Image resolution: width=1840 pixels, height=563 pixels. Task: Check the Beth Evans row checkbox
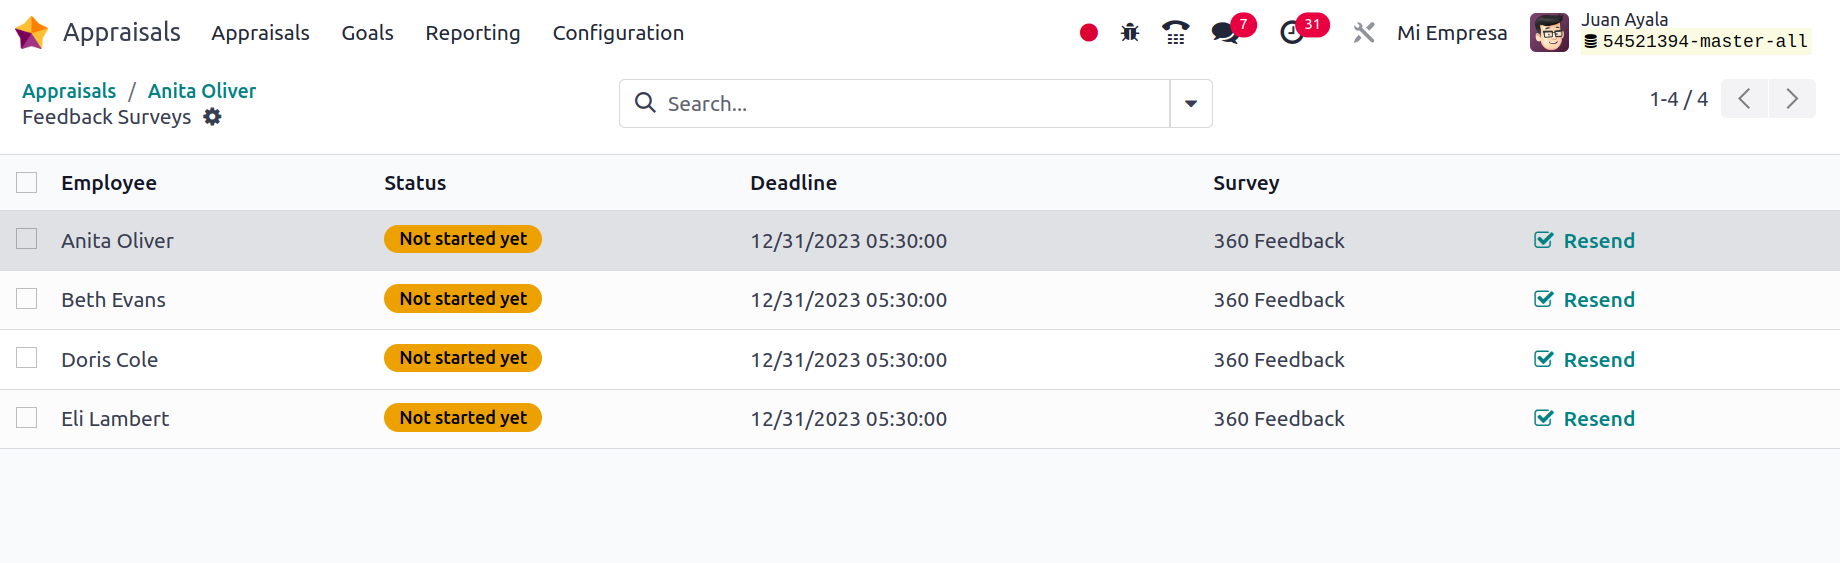point(27,299)
